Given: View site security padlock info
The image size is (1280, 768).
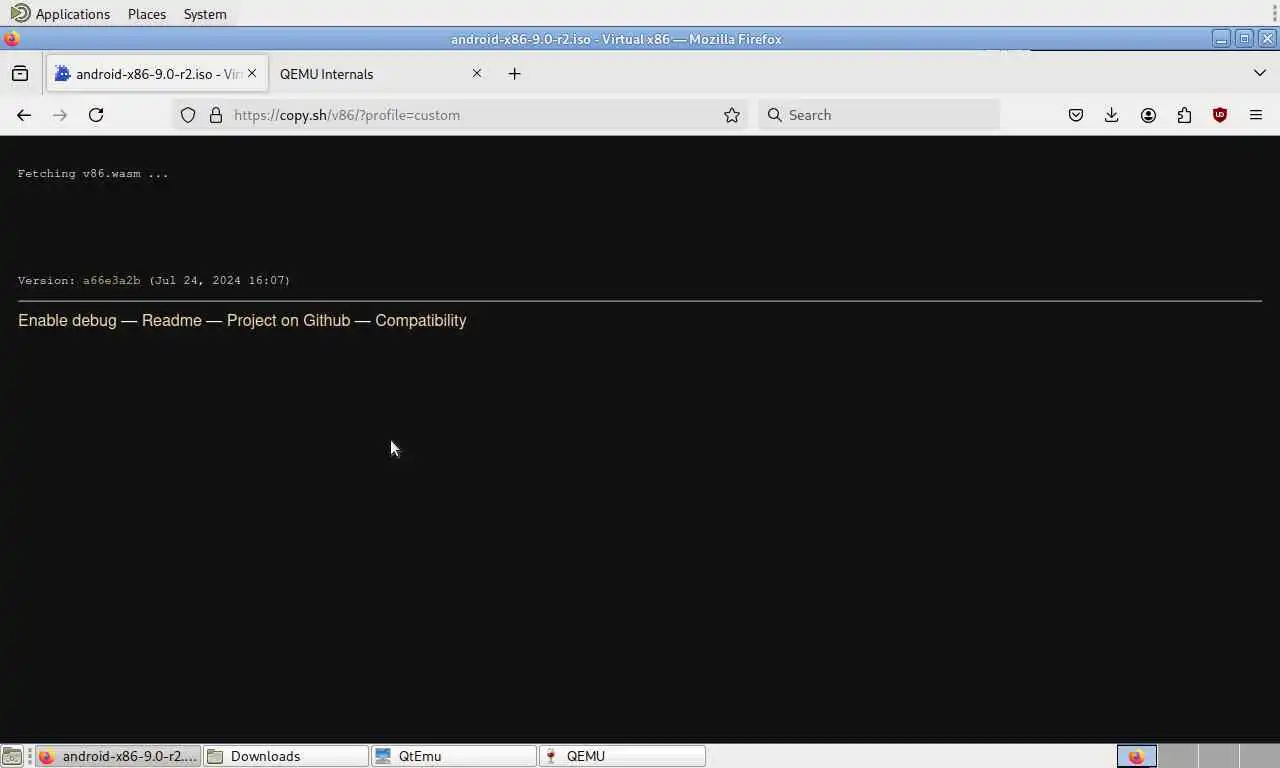Looking at the screenshot, I should click(x=215, y=115).
